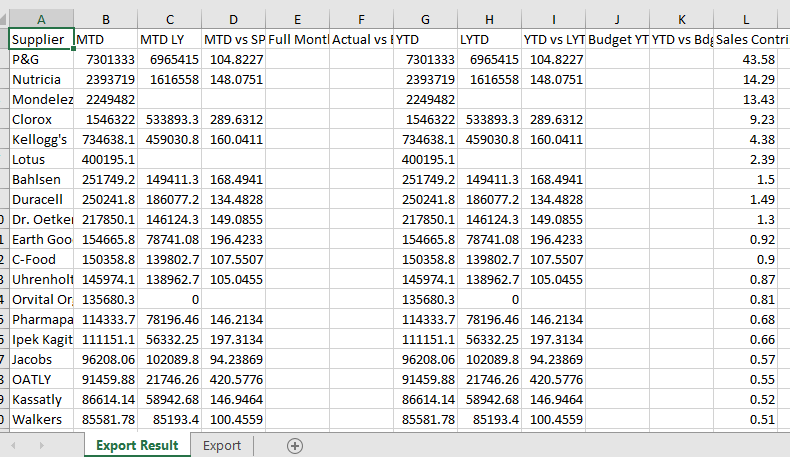Select column G header
Image resolution: width=790 pixels, height=457 pixels.
(425, 19)
